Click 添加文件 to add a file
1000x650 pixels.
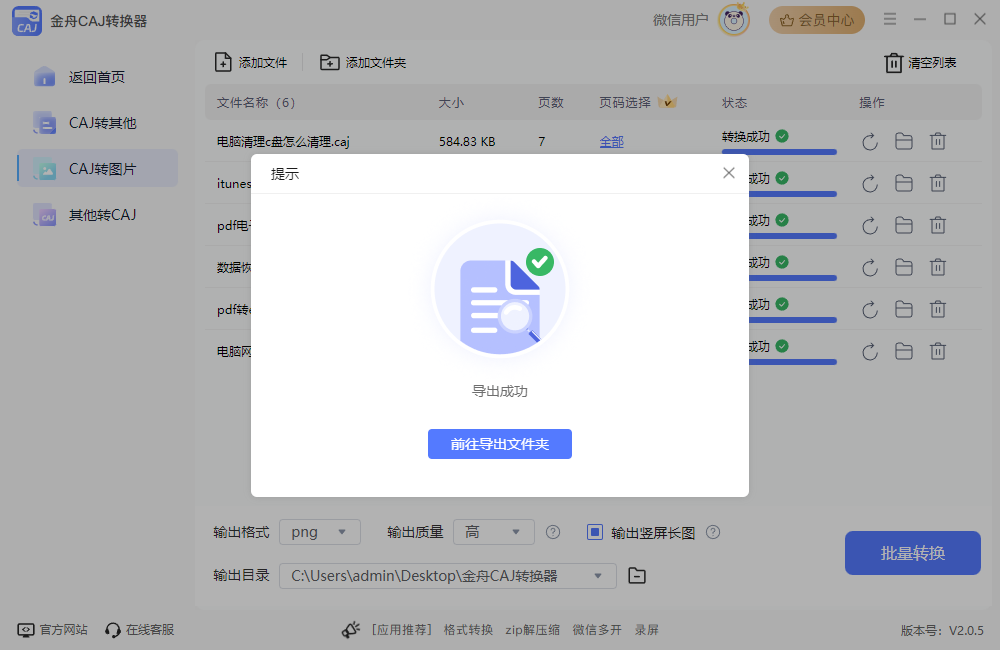[251, 63]
